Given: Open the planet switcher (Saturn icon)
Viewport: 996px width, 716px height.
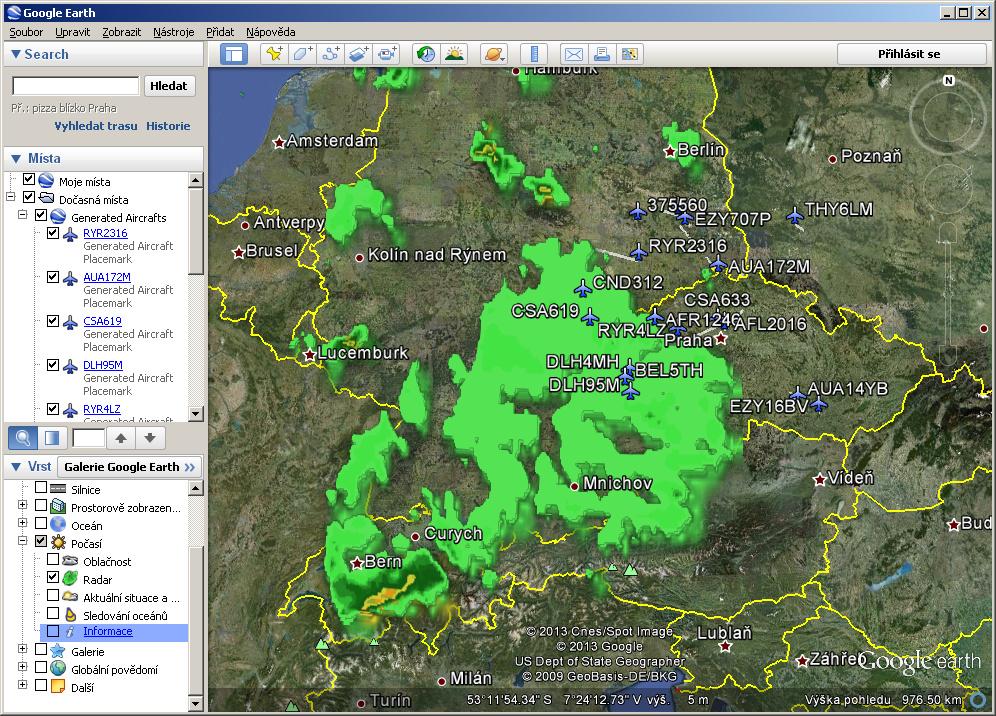Looking at the screenshot, I should 494,54.
